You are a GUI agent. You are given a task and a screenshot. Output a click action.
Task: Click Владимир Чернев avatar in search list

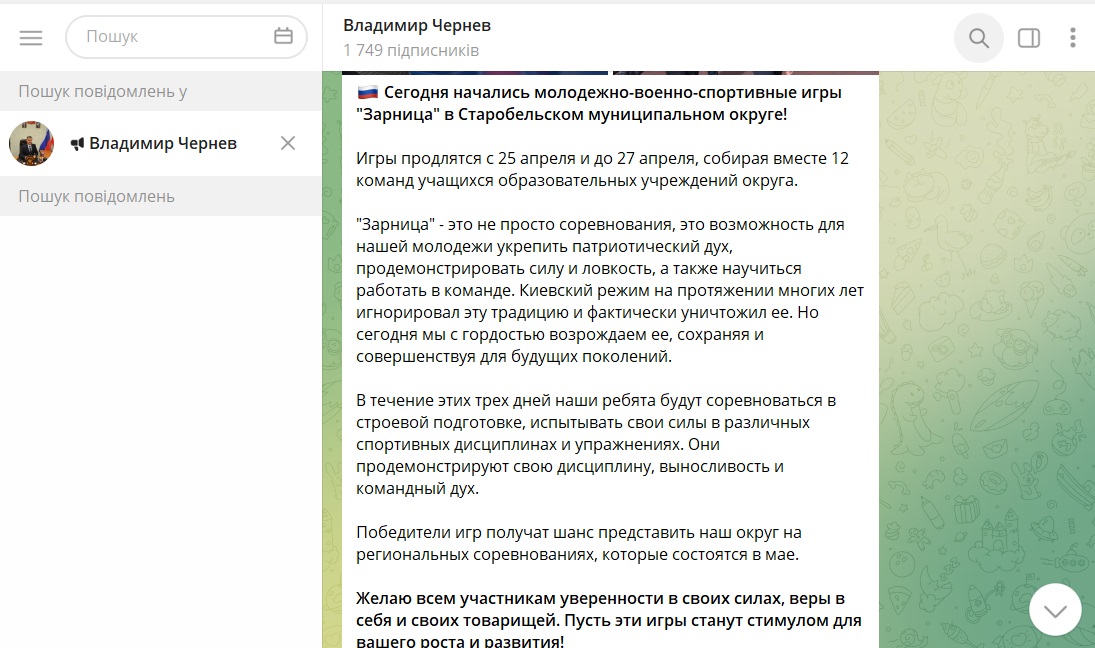pos(31,143)
